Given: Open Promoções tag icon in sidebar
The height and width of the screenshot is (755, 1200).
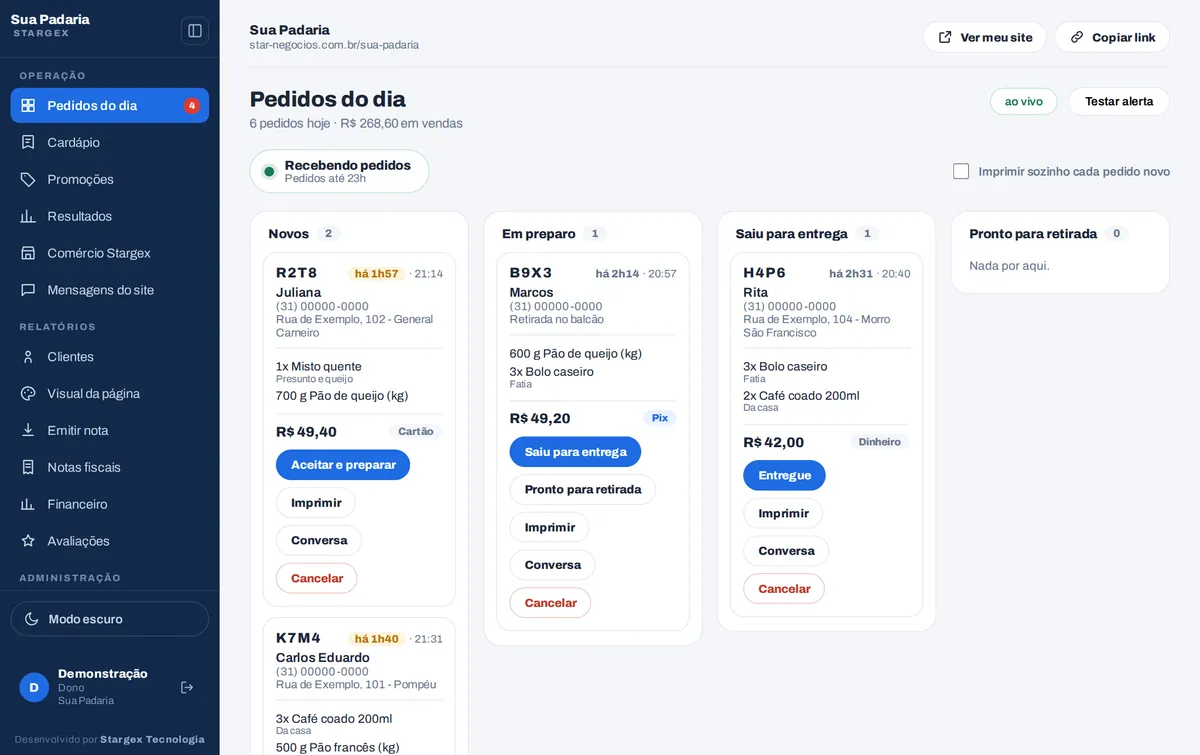Looking at the screenshot, I should 28,179.
